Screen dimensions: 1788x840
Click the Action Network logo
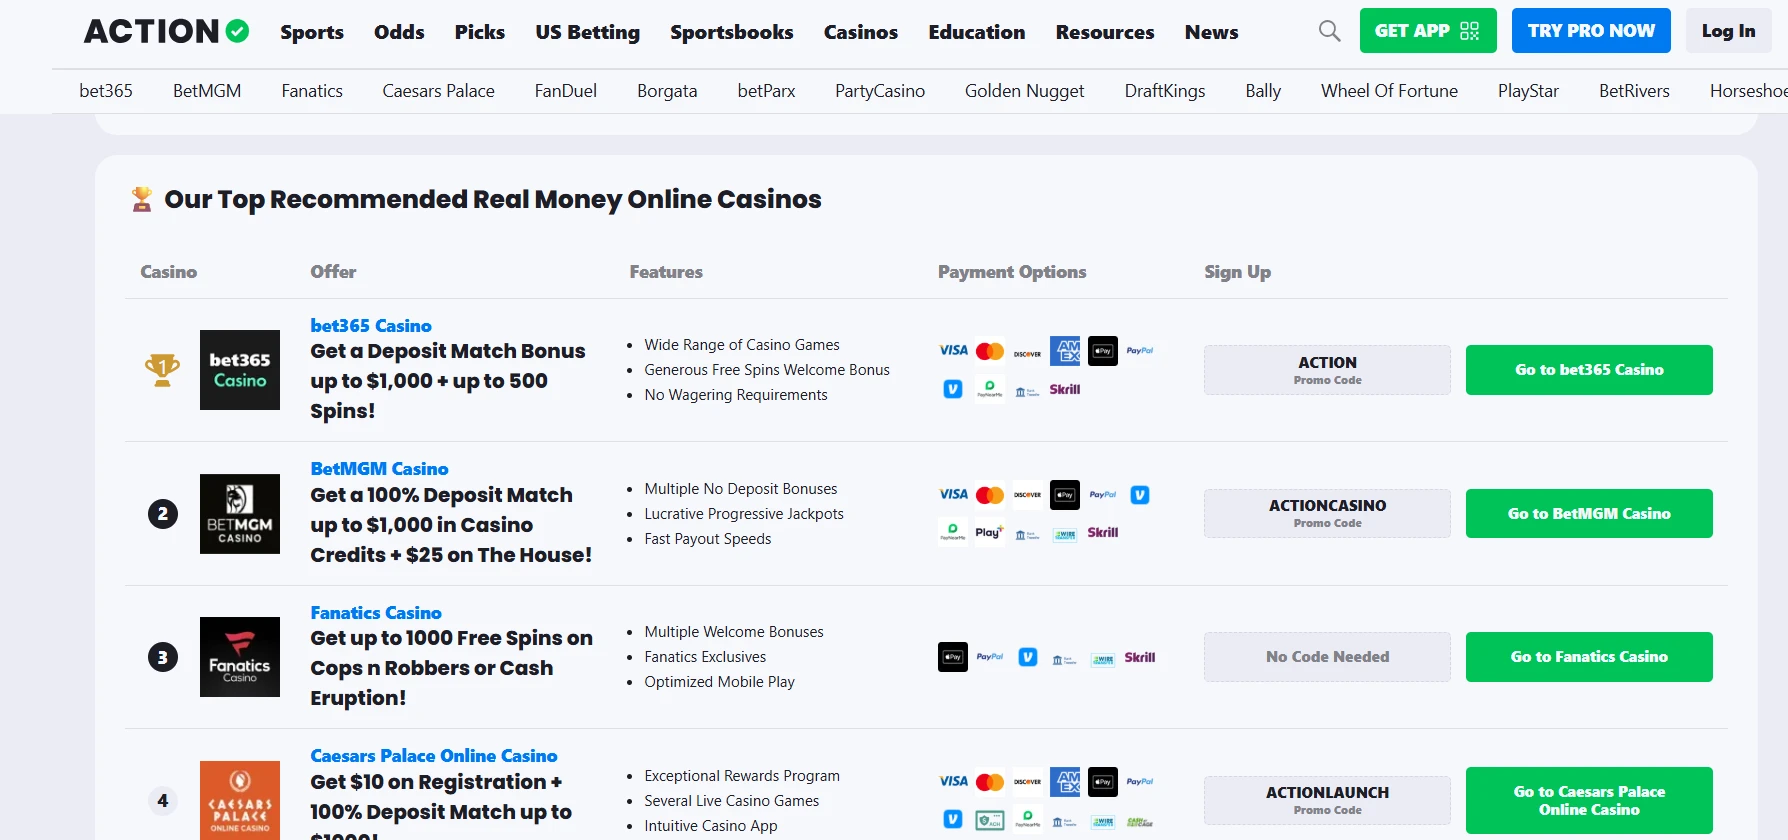[166, 32]
